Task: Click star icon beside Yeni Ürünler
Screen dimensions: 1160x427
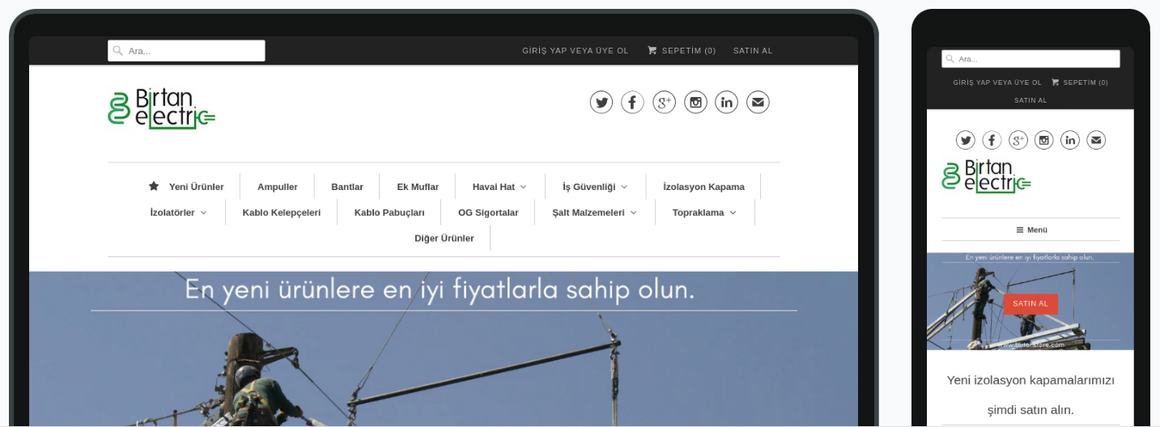Action: tap(154, 186)
